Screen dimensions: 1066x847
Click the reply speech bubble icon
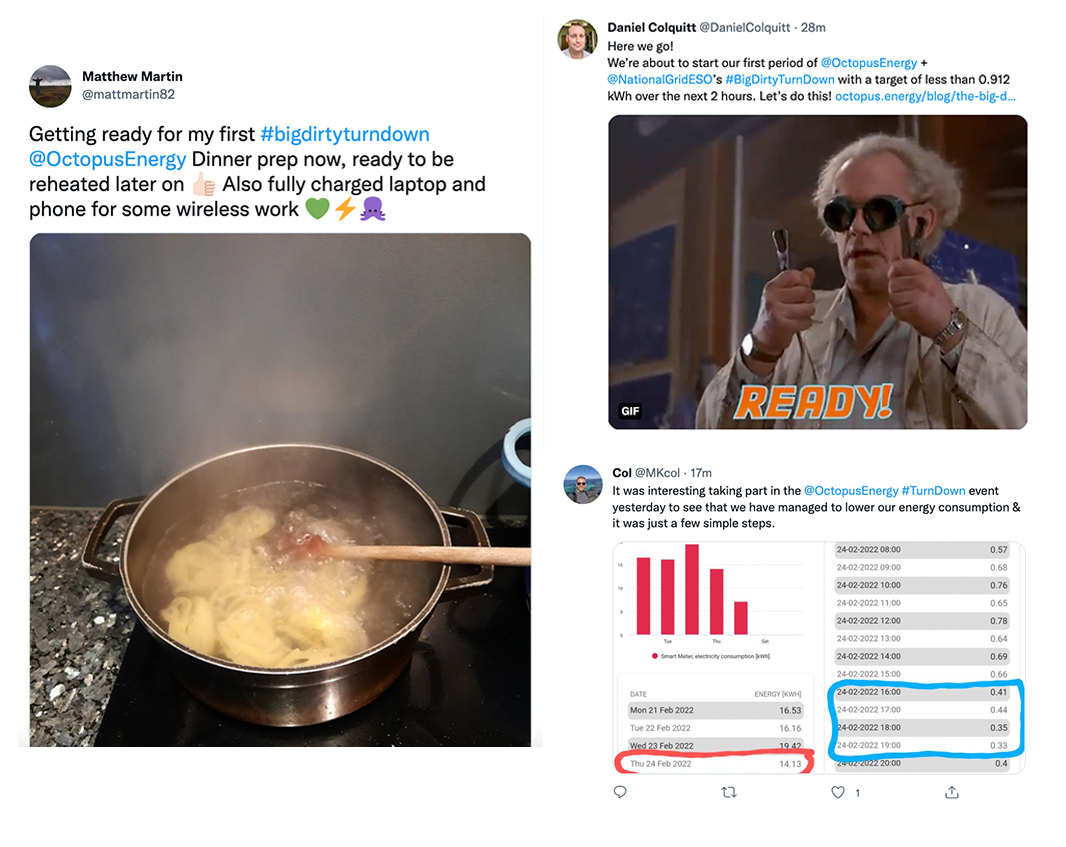(x=620, y=792)
